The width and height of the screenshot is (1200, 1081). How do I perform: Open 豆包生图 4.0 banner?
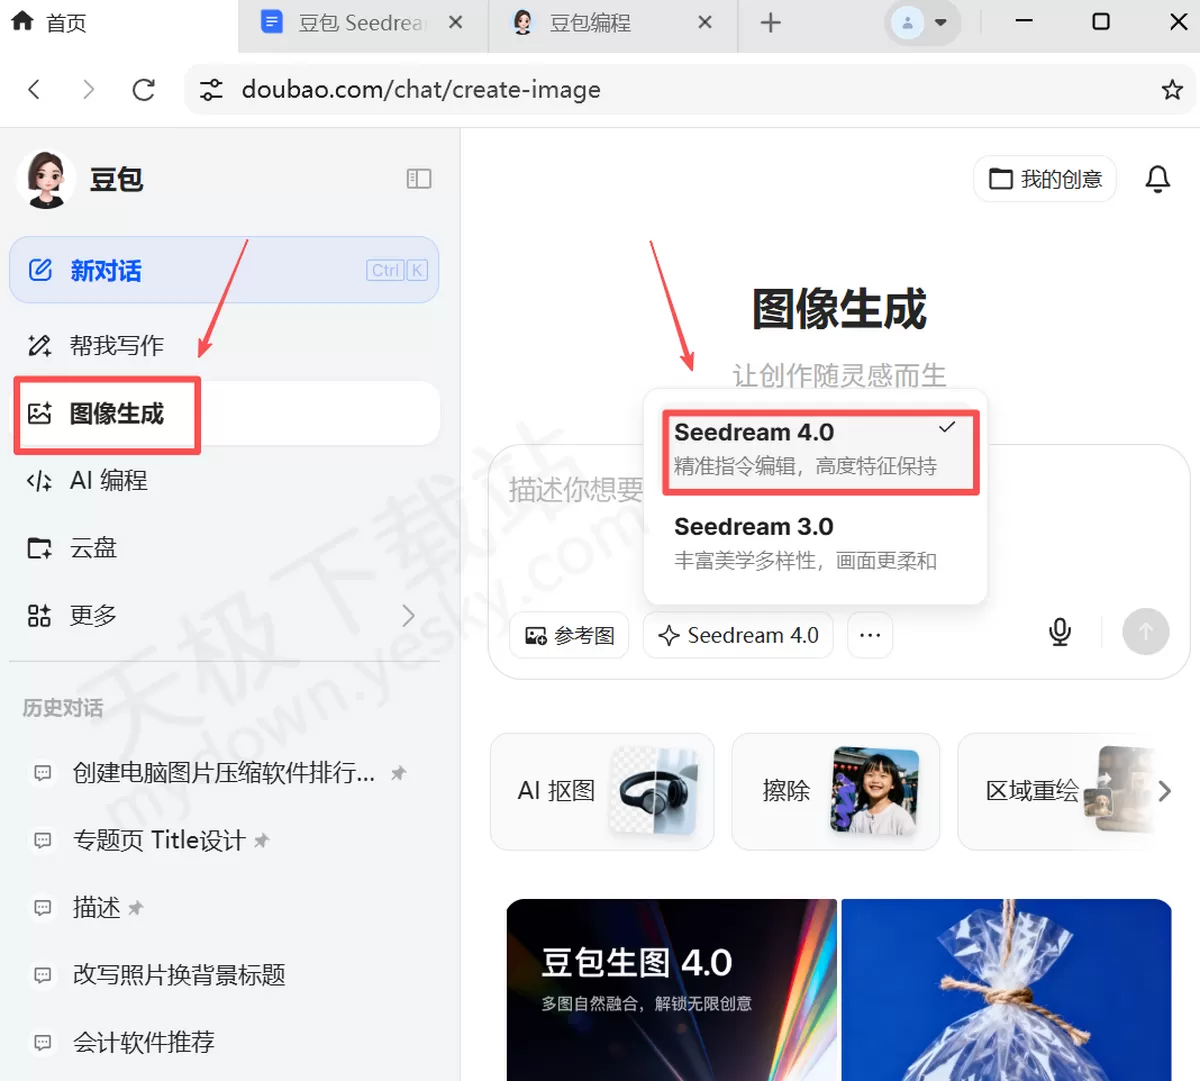672,990
